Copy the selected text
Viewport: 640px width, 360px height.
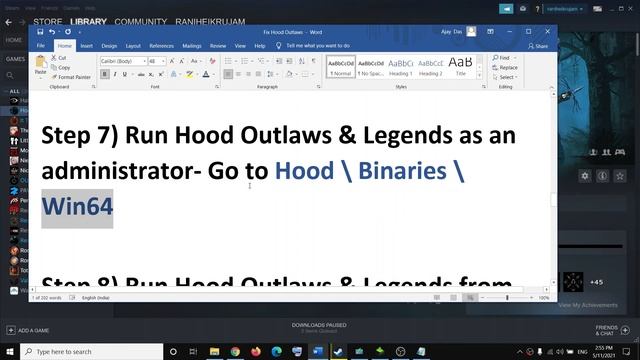60,67
